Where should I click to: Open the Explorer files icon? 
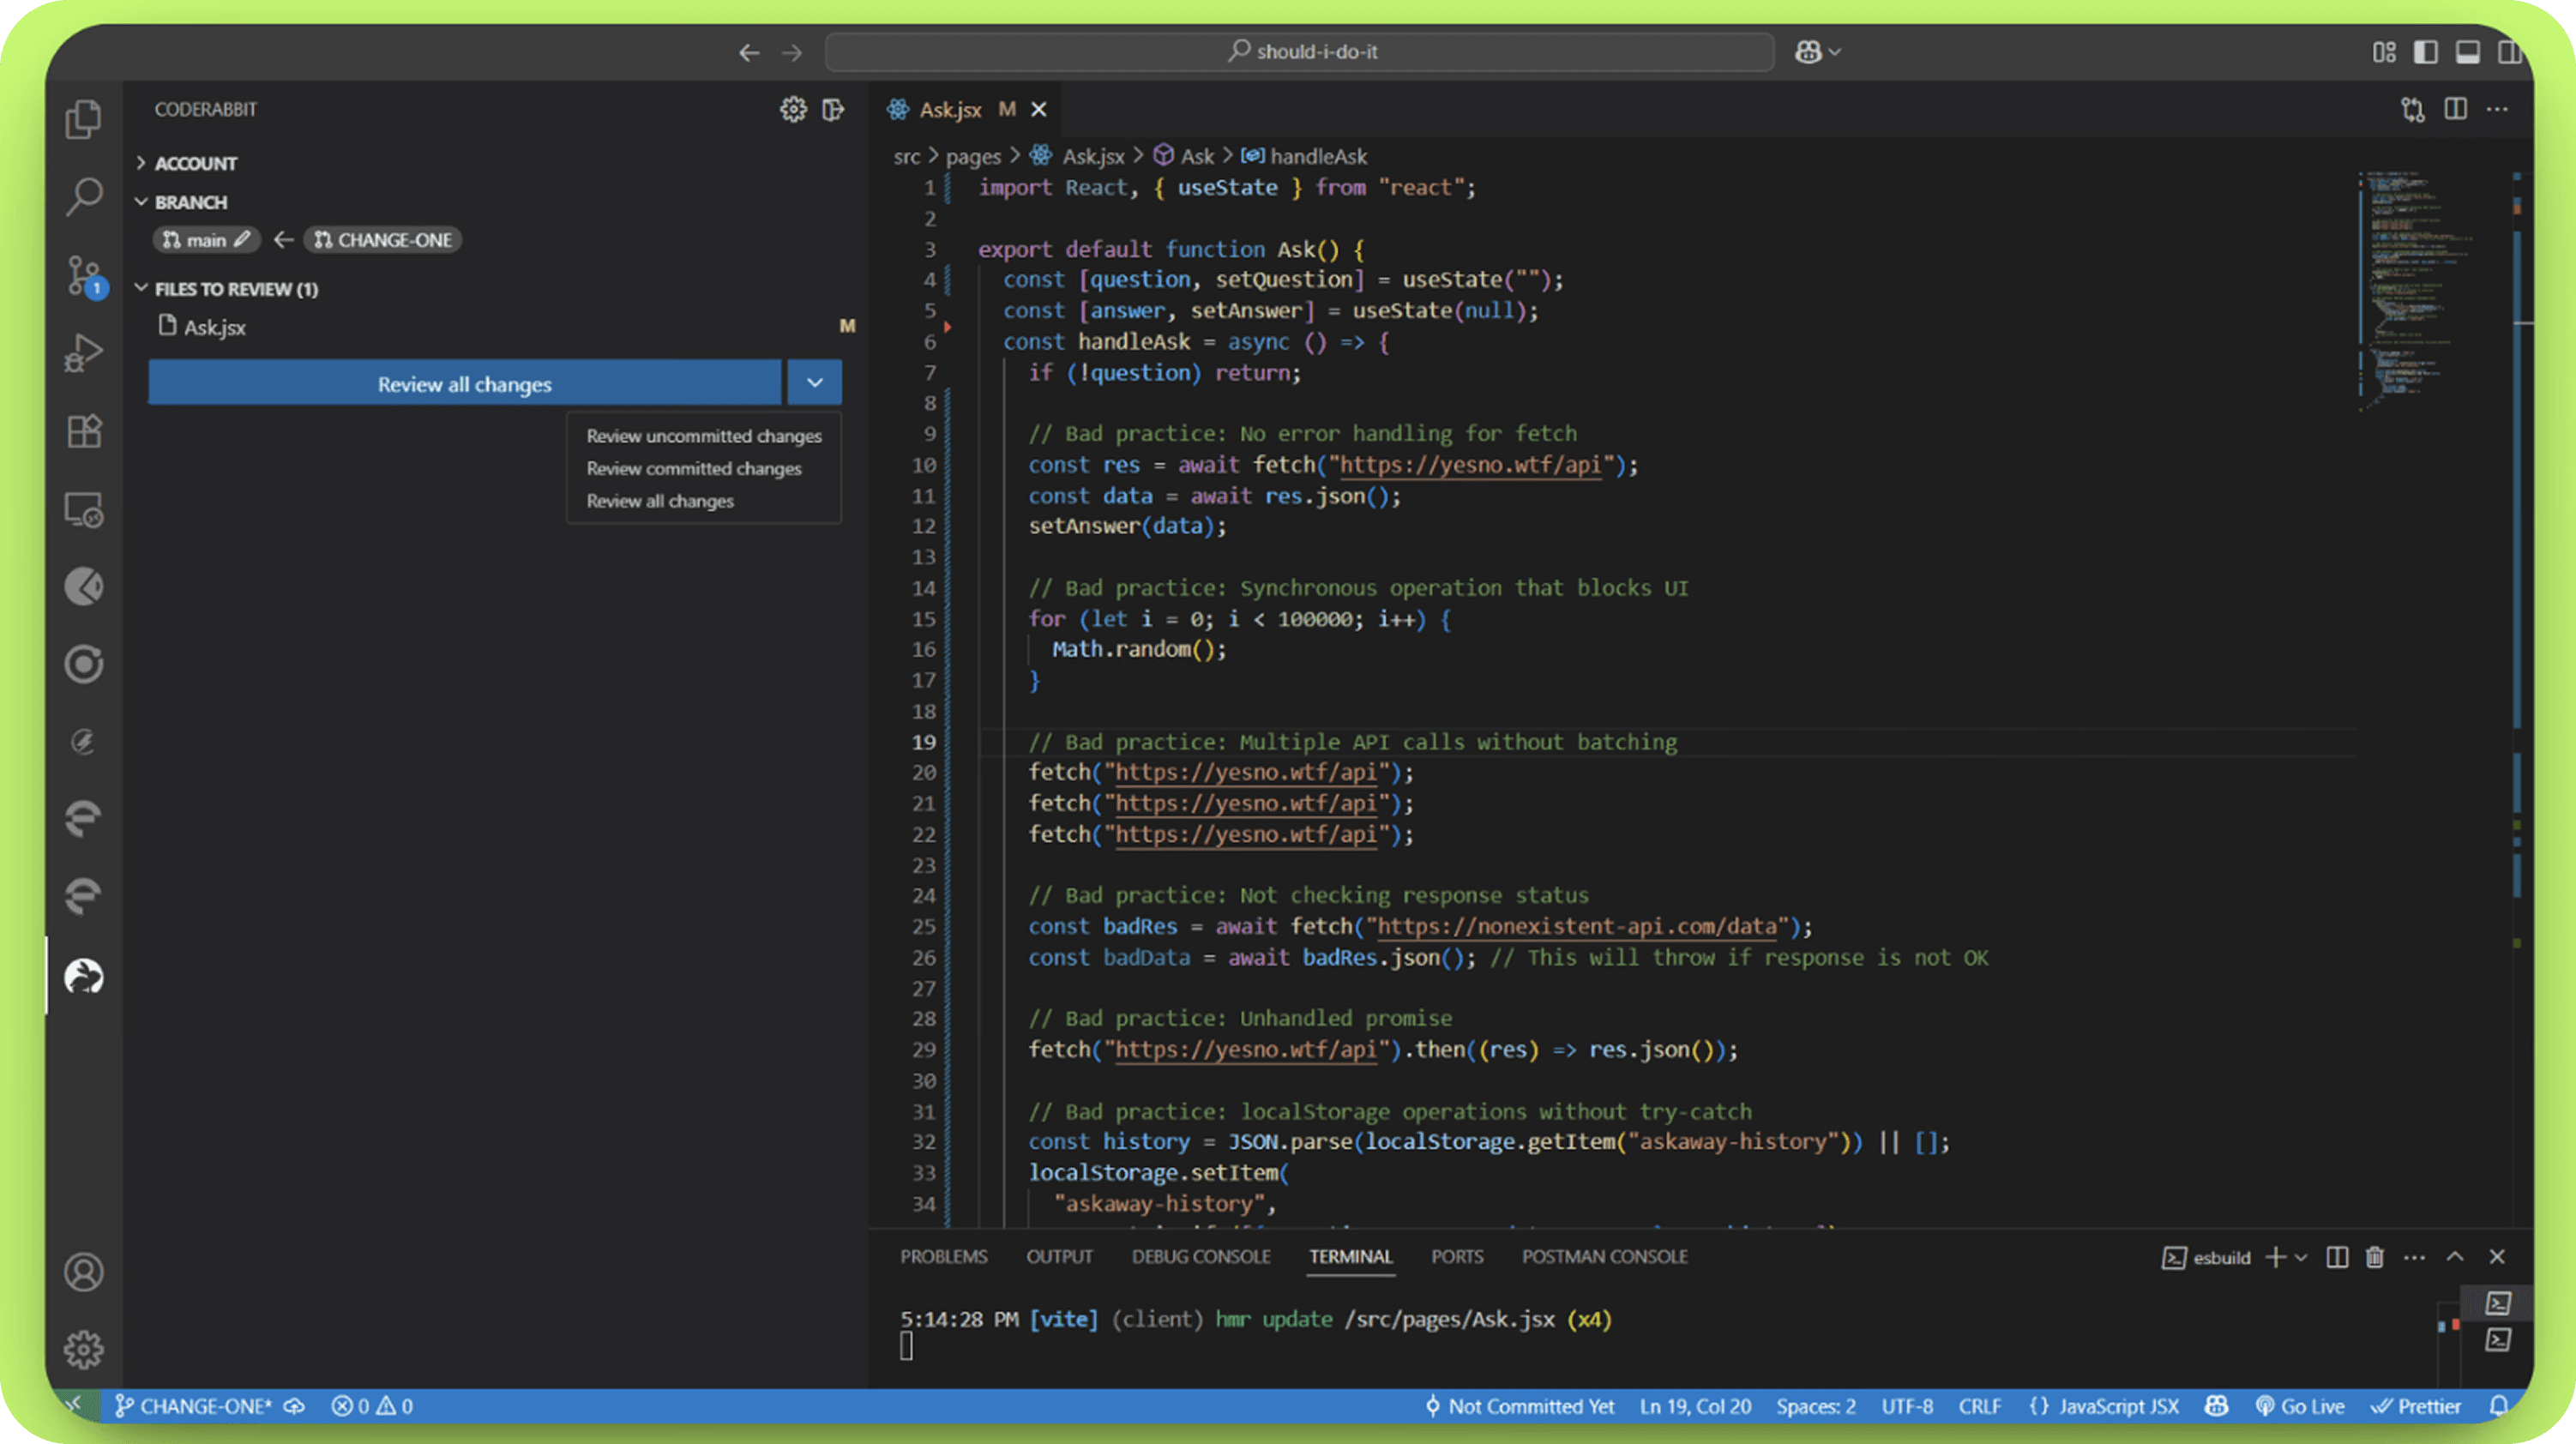(84, 119)
